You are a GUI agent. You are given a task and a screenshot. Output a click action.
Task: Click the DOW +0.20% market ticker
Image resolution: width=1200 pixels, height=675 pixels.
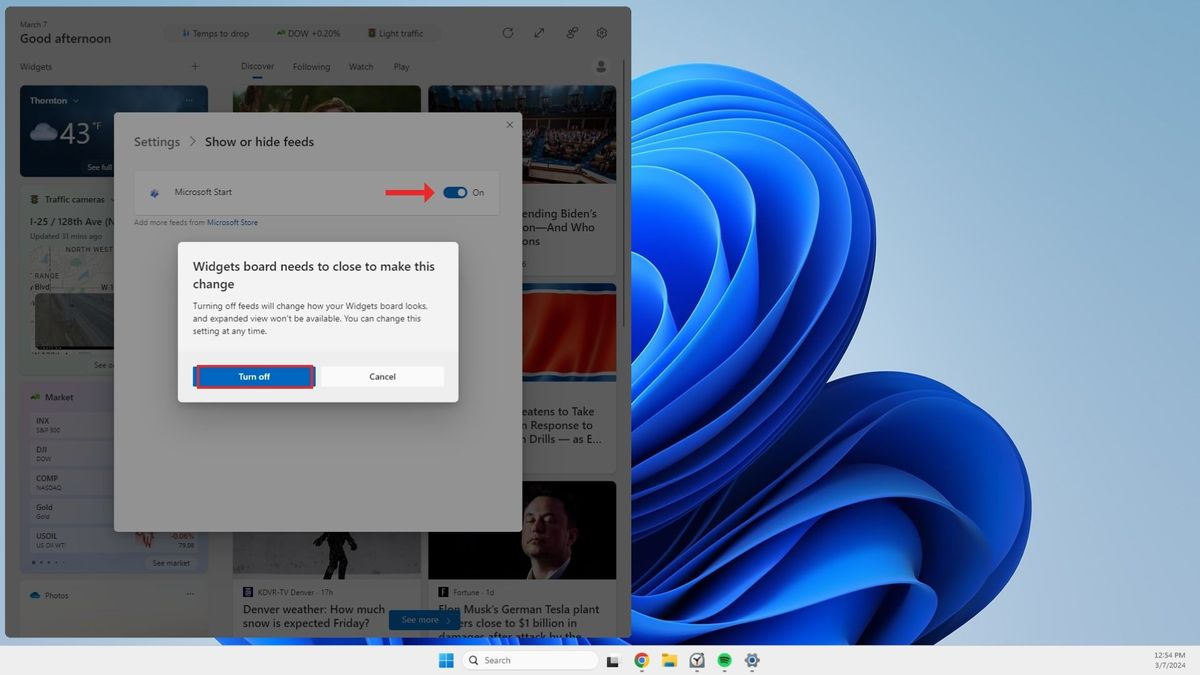[308, 33]
